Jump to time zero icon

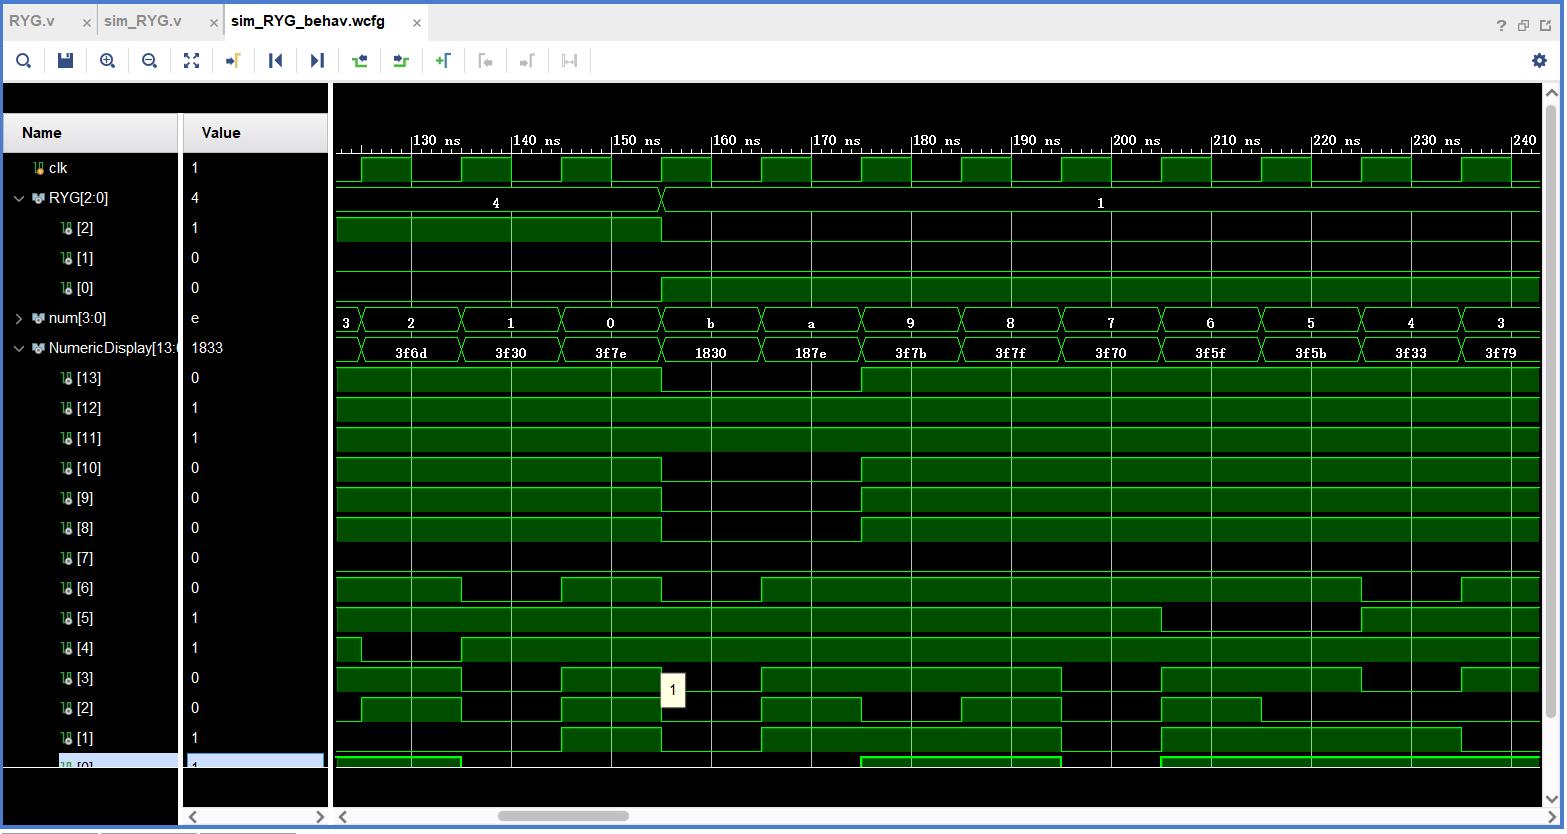[x=275, y=61]
